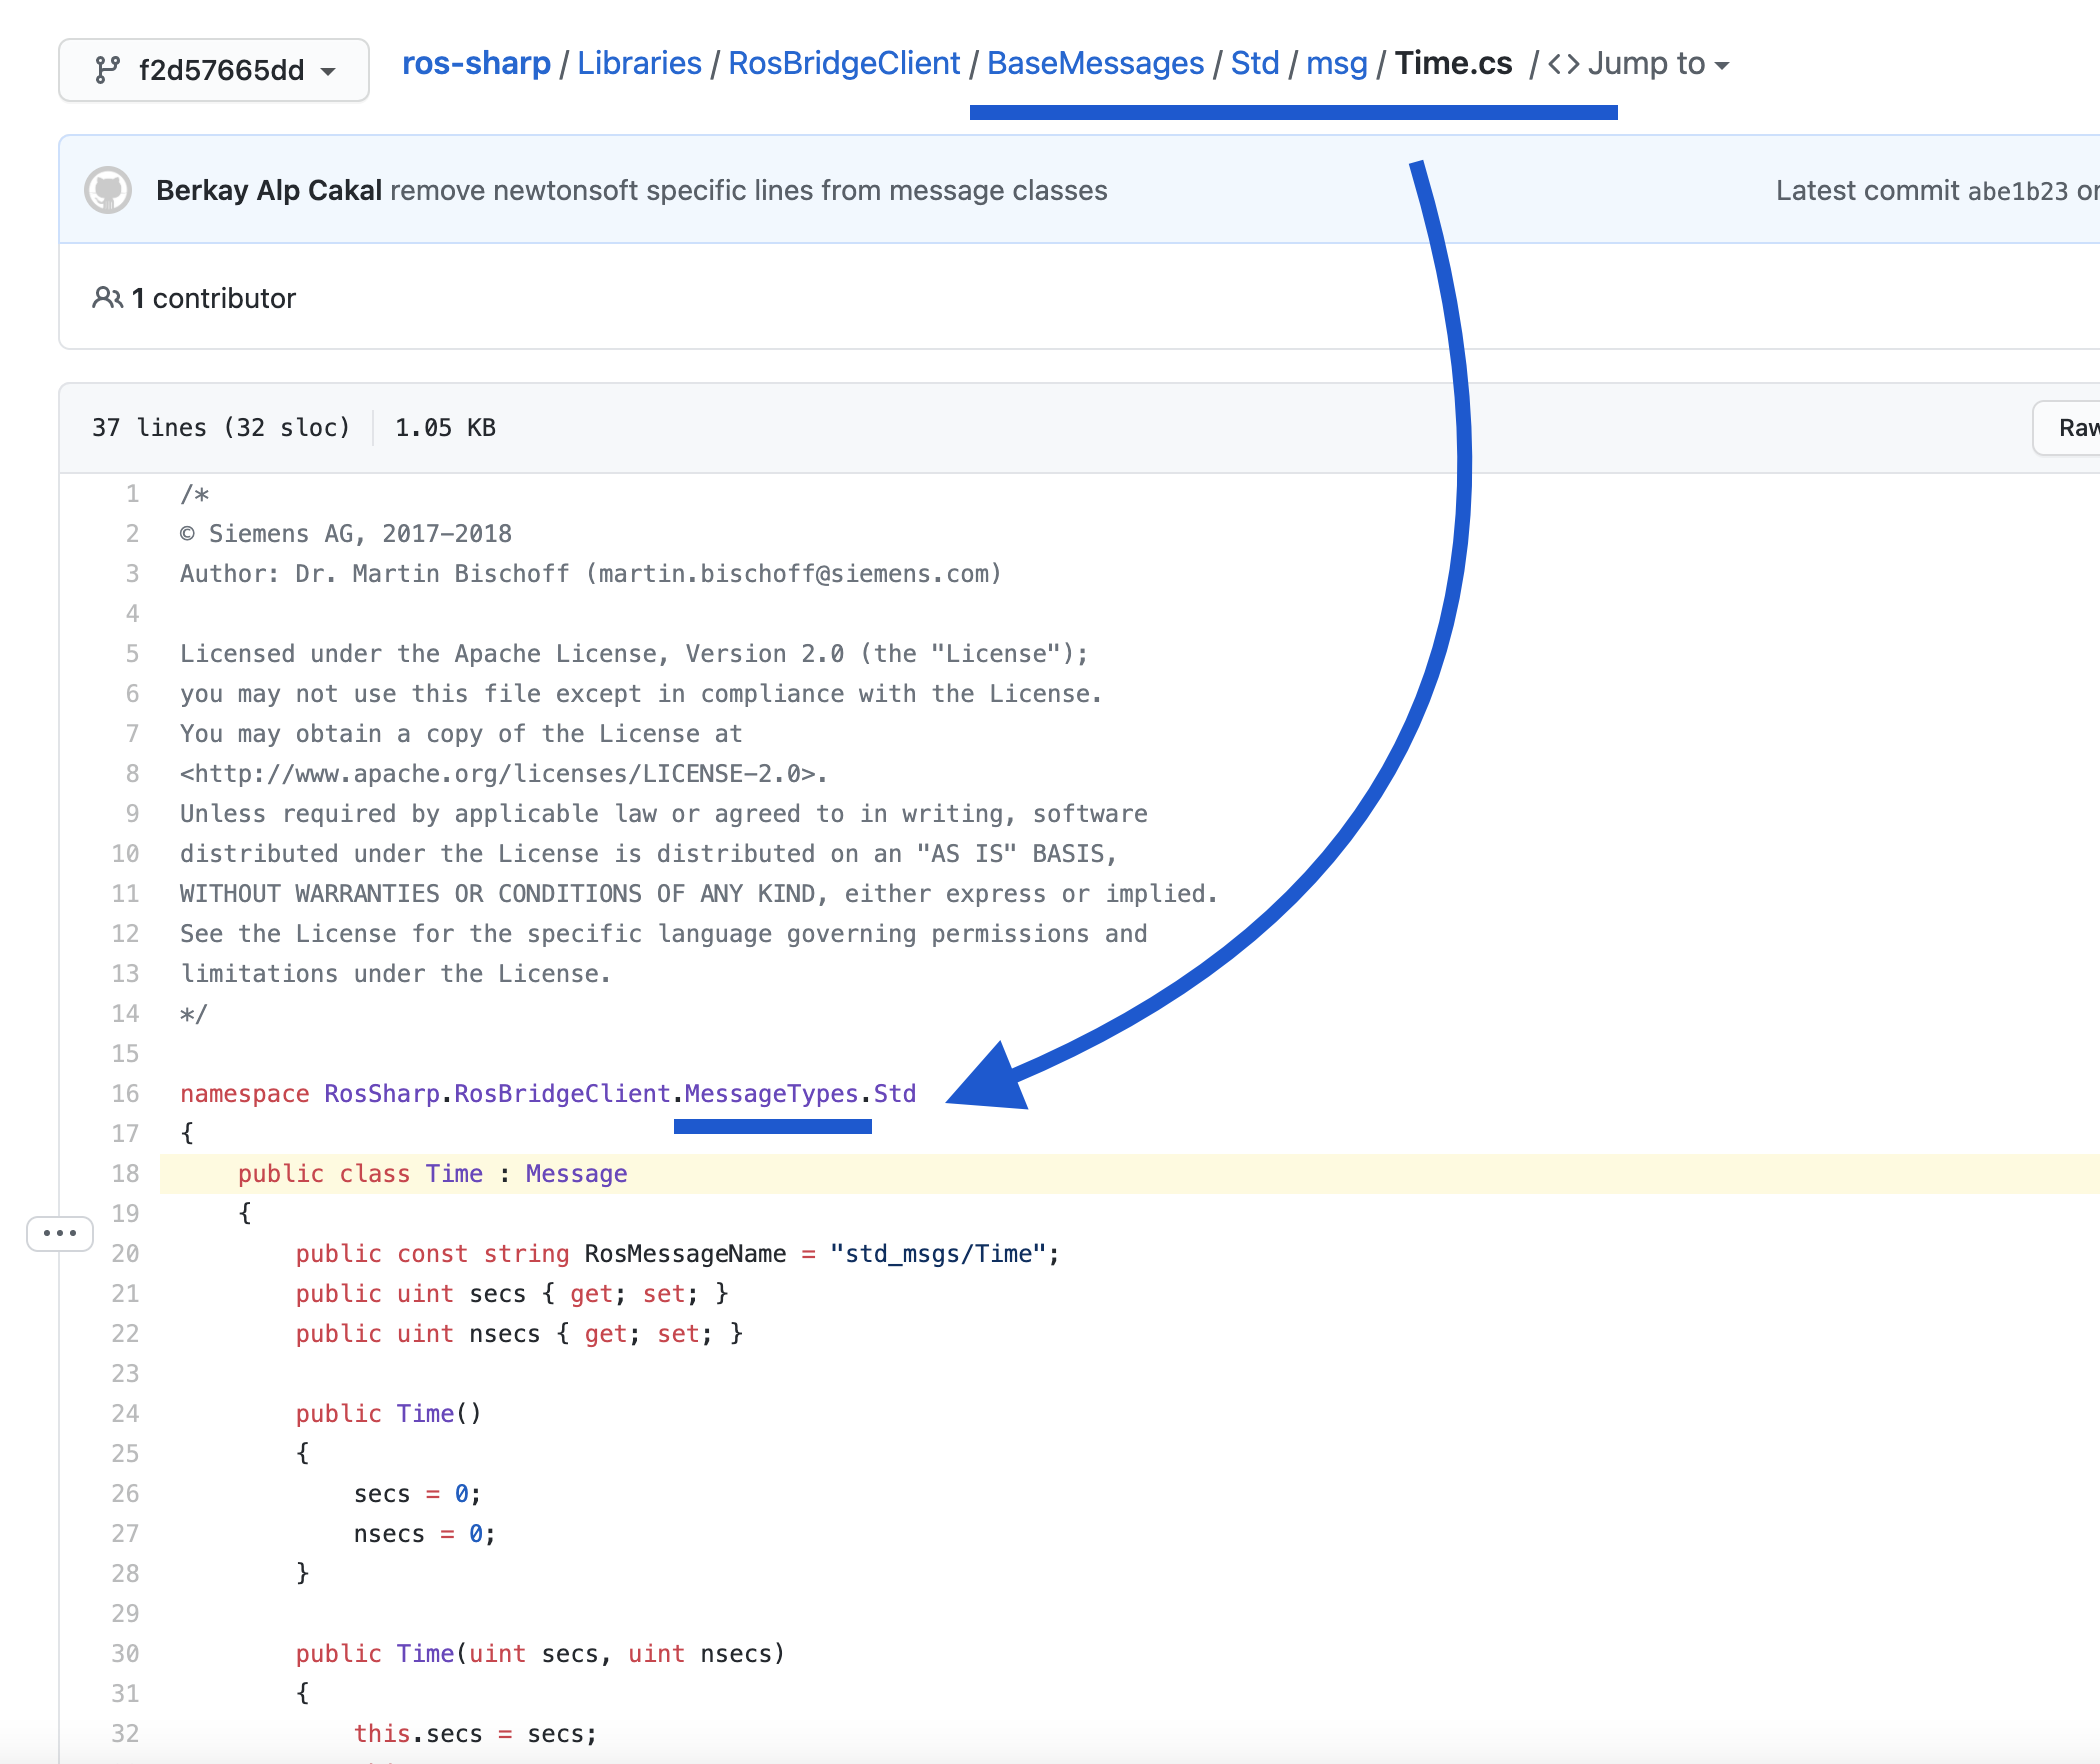This screenshot has height=1764, width=2100.
Task: Click the Message base class identifier
Action: [576, 1173]
